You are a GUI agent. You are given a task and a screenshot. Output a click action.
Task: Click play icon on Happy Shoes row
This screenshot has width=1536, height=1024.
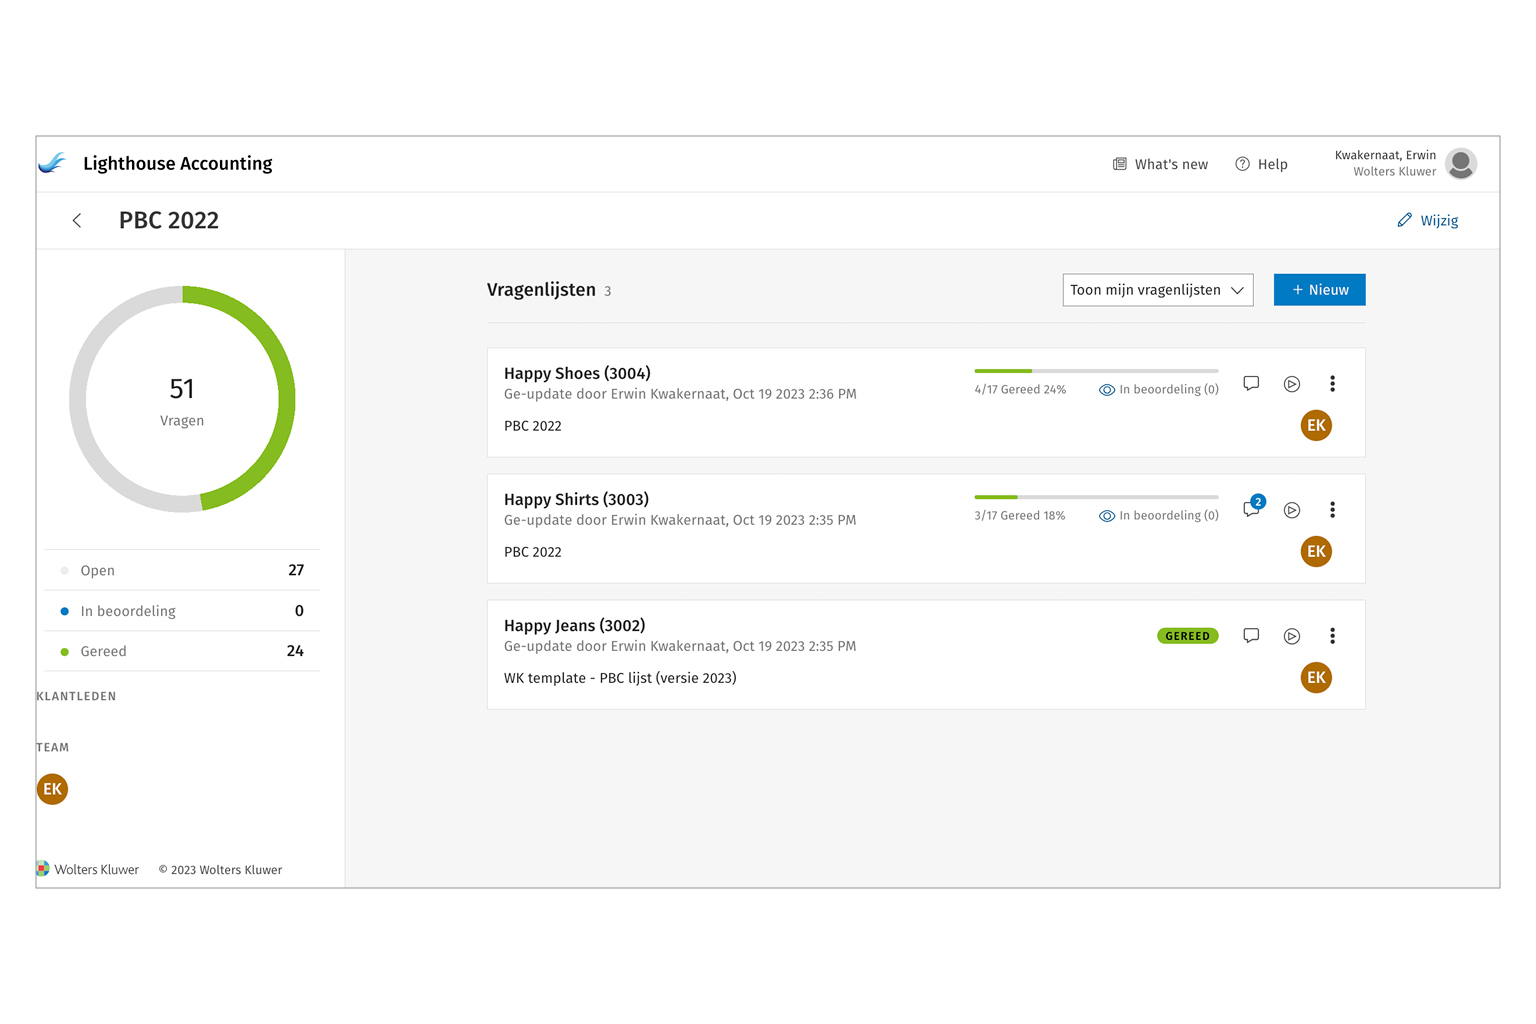pos(1292,384)
